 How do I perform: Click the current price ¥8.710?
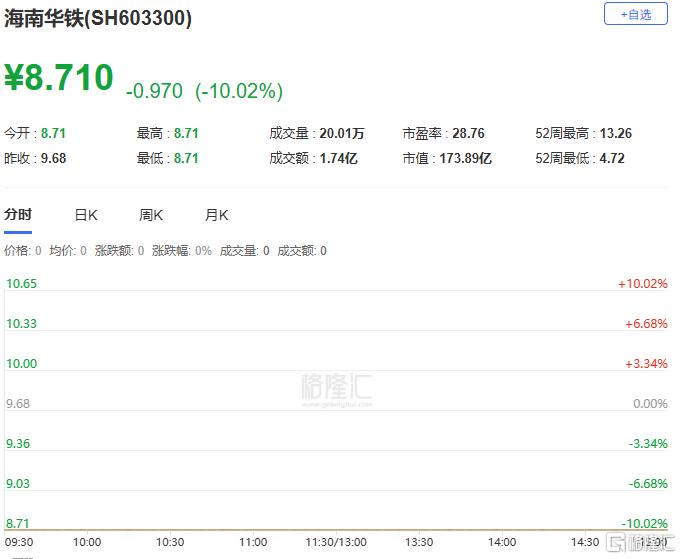click(60, 79)
